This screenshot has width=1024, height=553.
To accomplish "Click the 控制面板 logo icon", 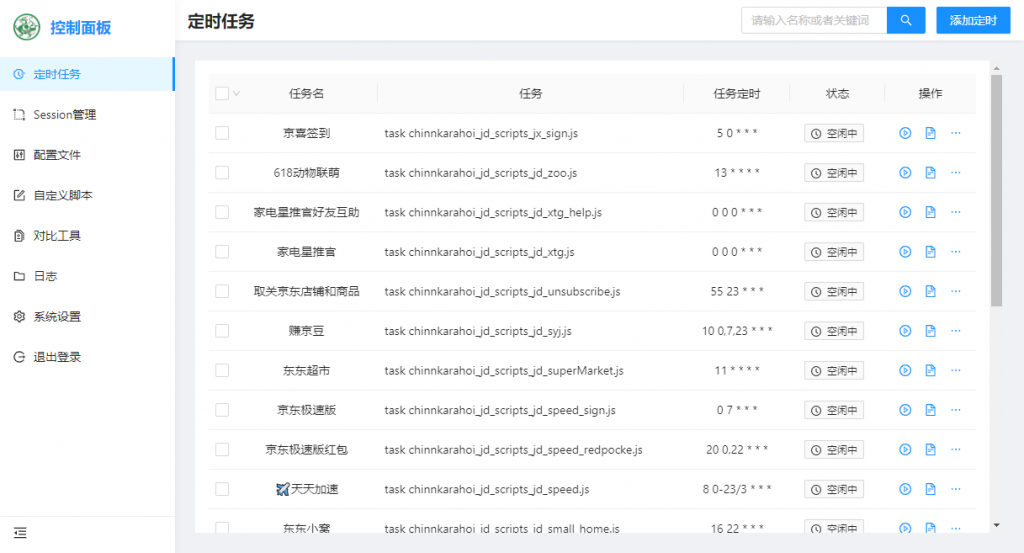I will click(27, 28).
